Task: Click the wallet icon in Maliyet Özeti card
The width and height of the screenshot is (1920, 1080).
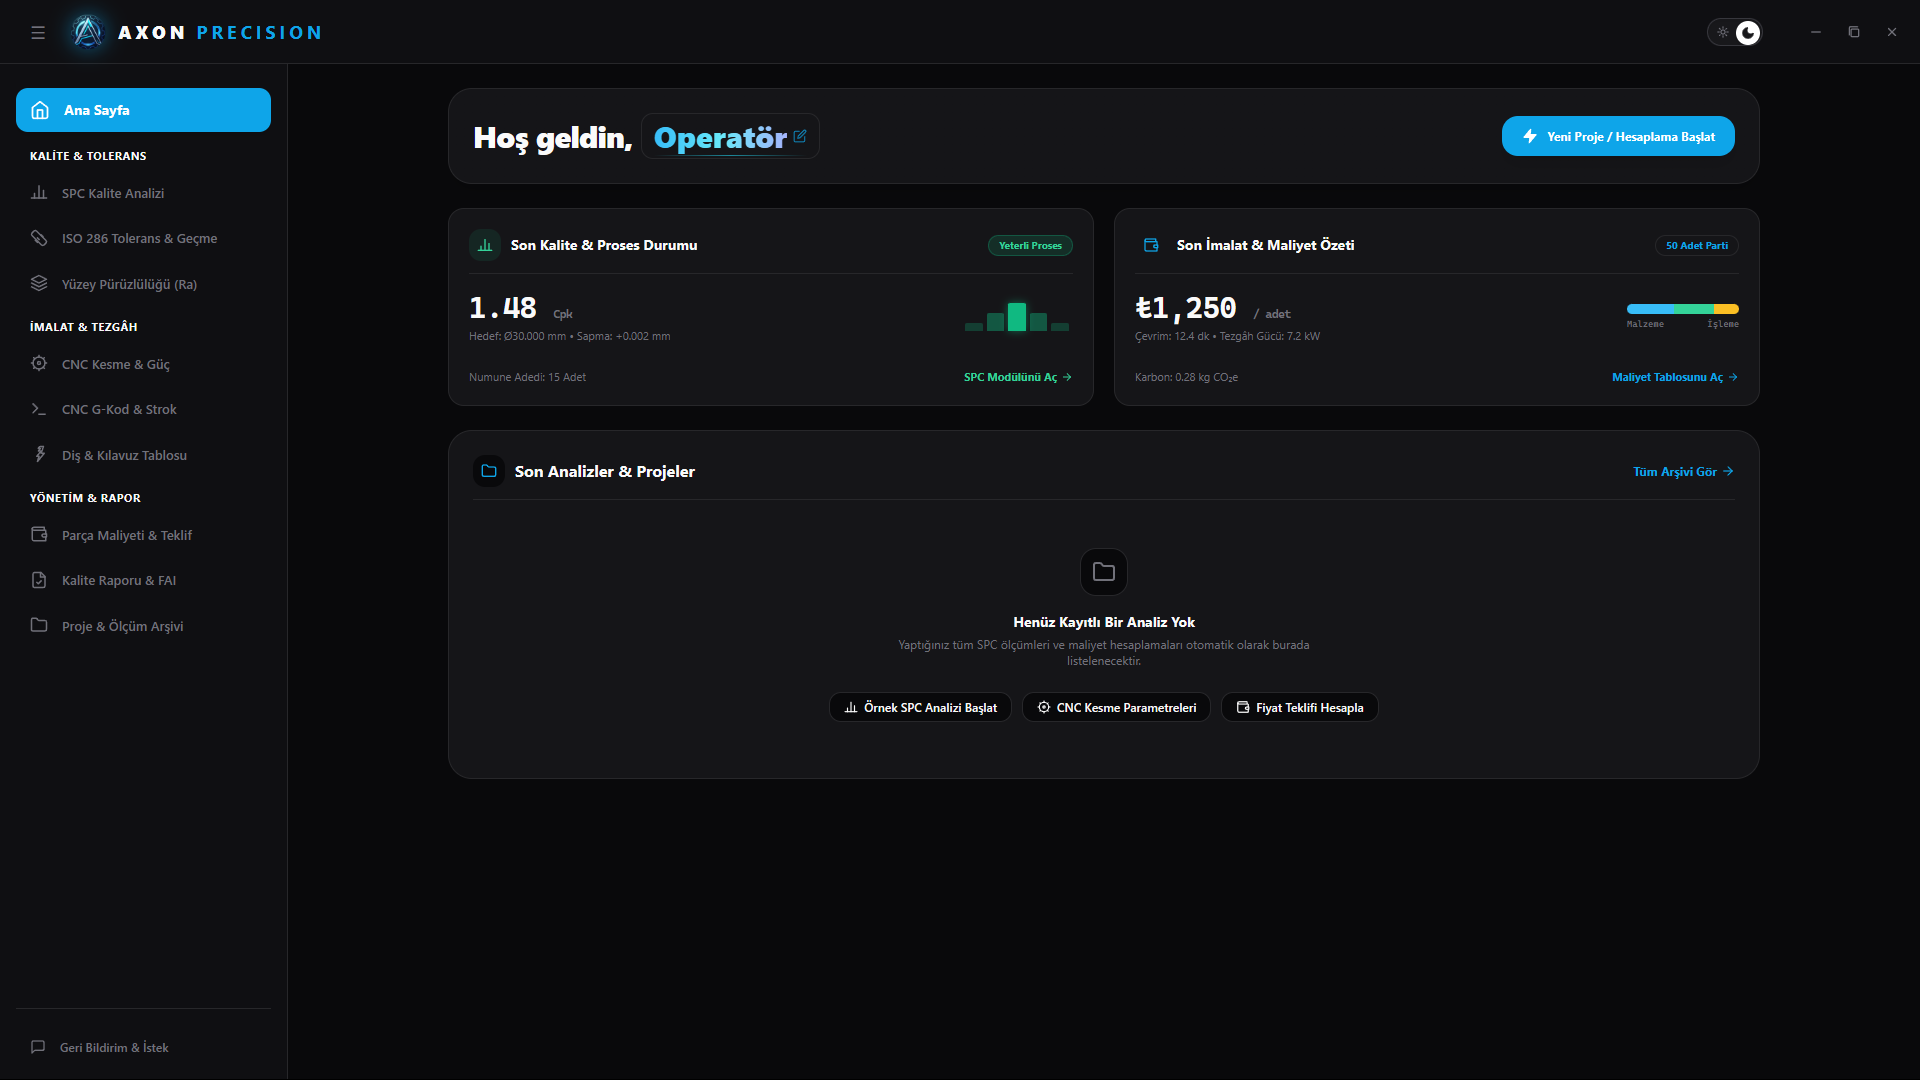Action: [x=1151, y=245]
